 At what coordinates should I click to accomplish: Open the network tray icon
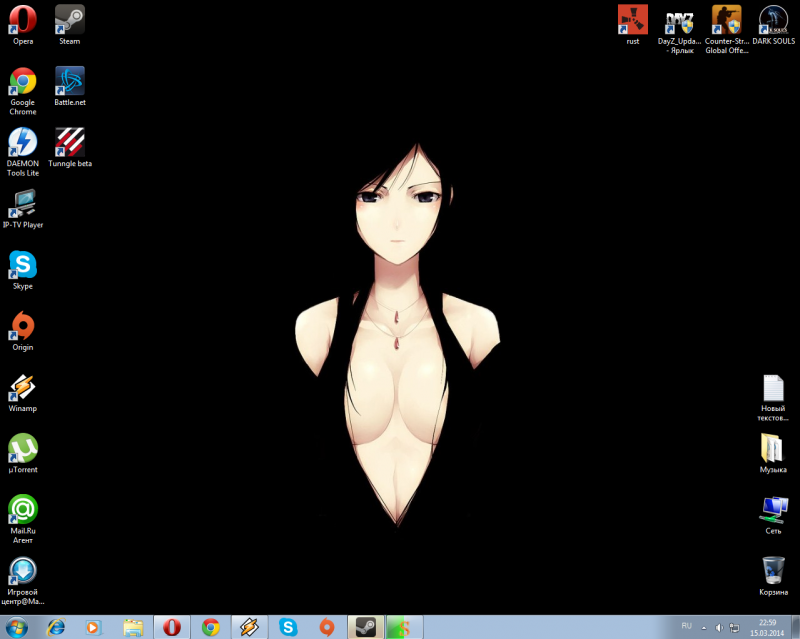click(x=734, y=628)
